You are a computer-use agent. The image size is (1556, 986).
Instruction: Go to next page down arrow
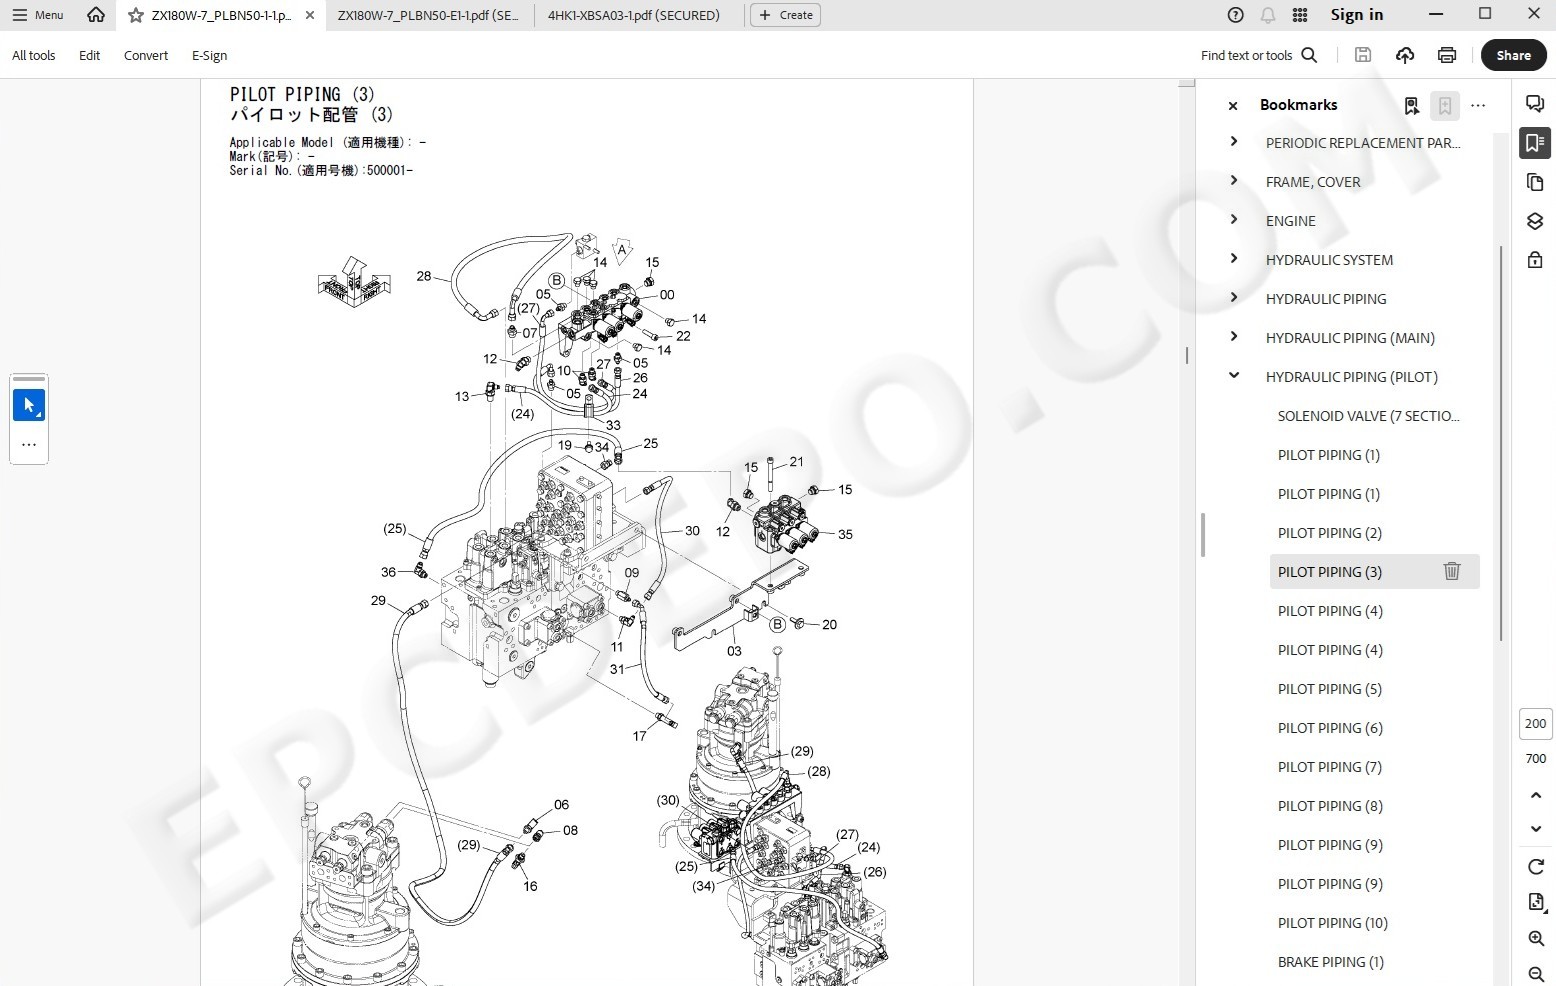[x=1536, y=829]
